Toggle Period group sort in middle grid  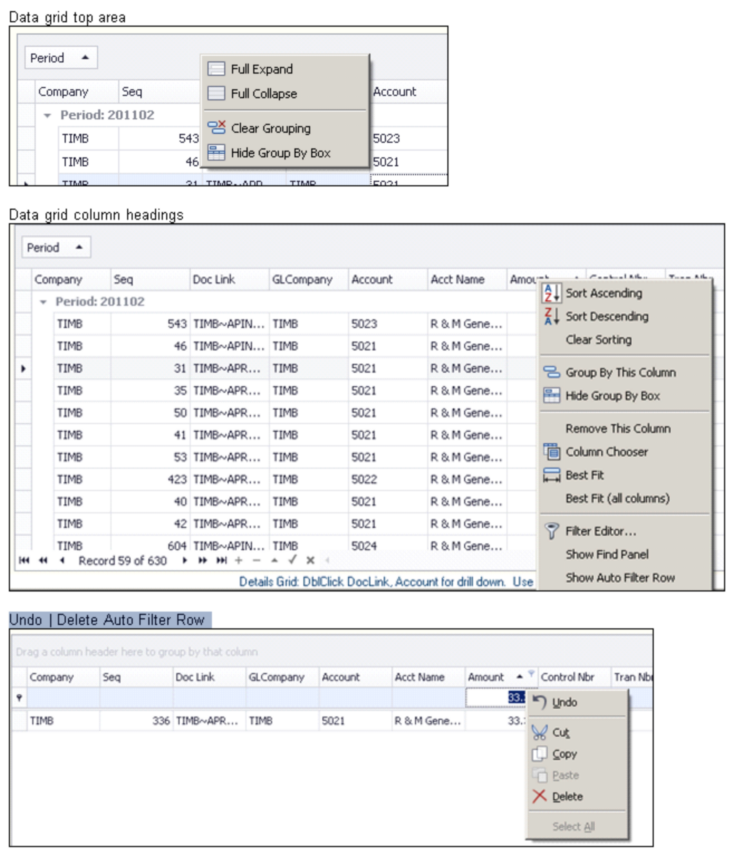[56, 247]
